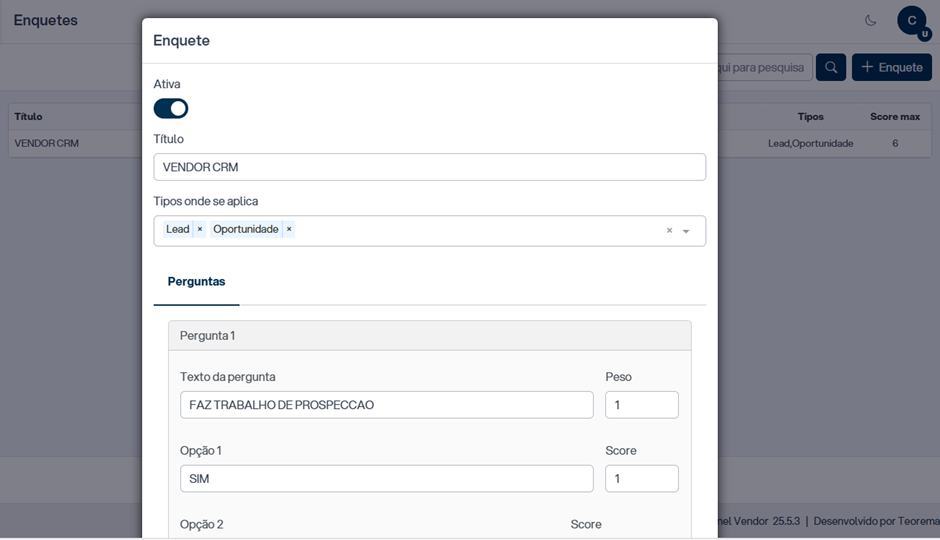Expand the Tipos onde se aplica dropdown
Screen dimensions: 940x540
pos(686,231)
